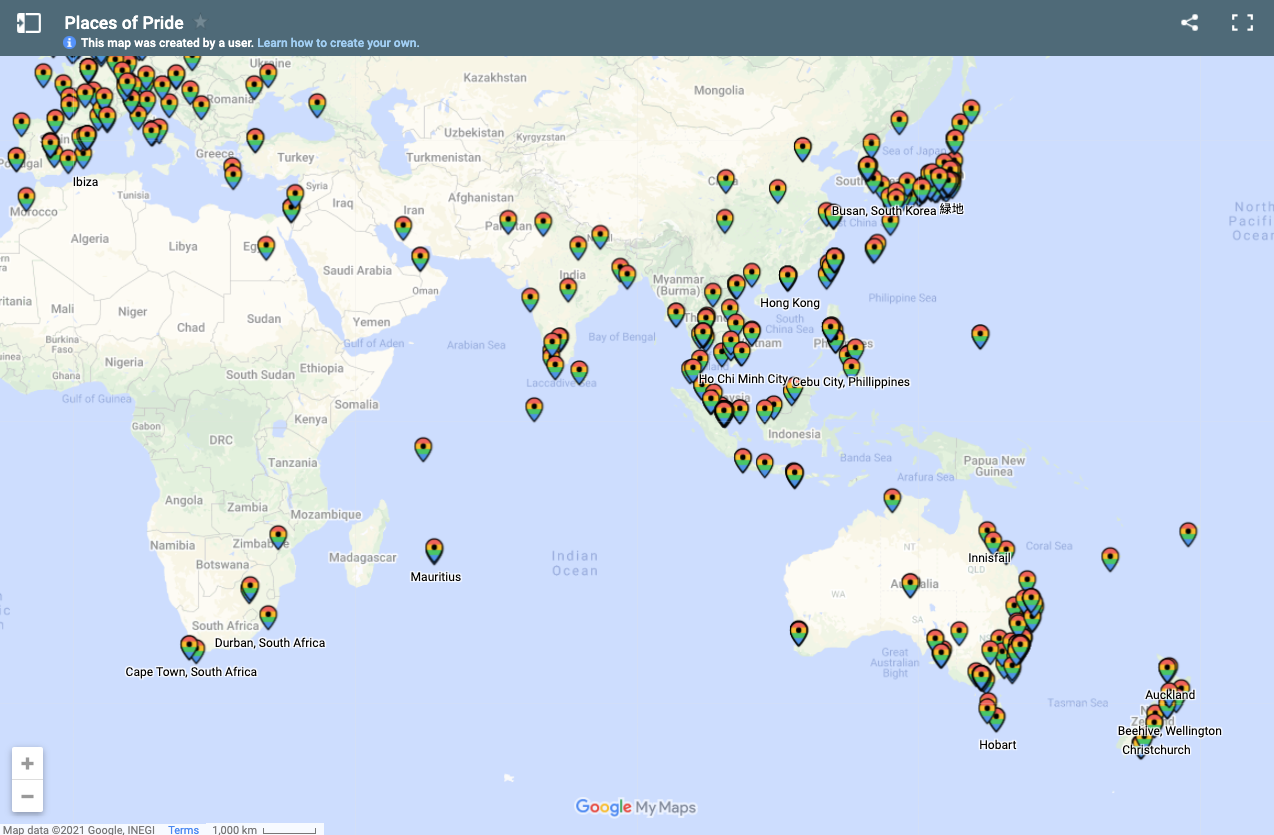Click the 'Places of Pride' map title

pos(124,22)
